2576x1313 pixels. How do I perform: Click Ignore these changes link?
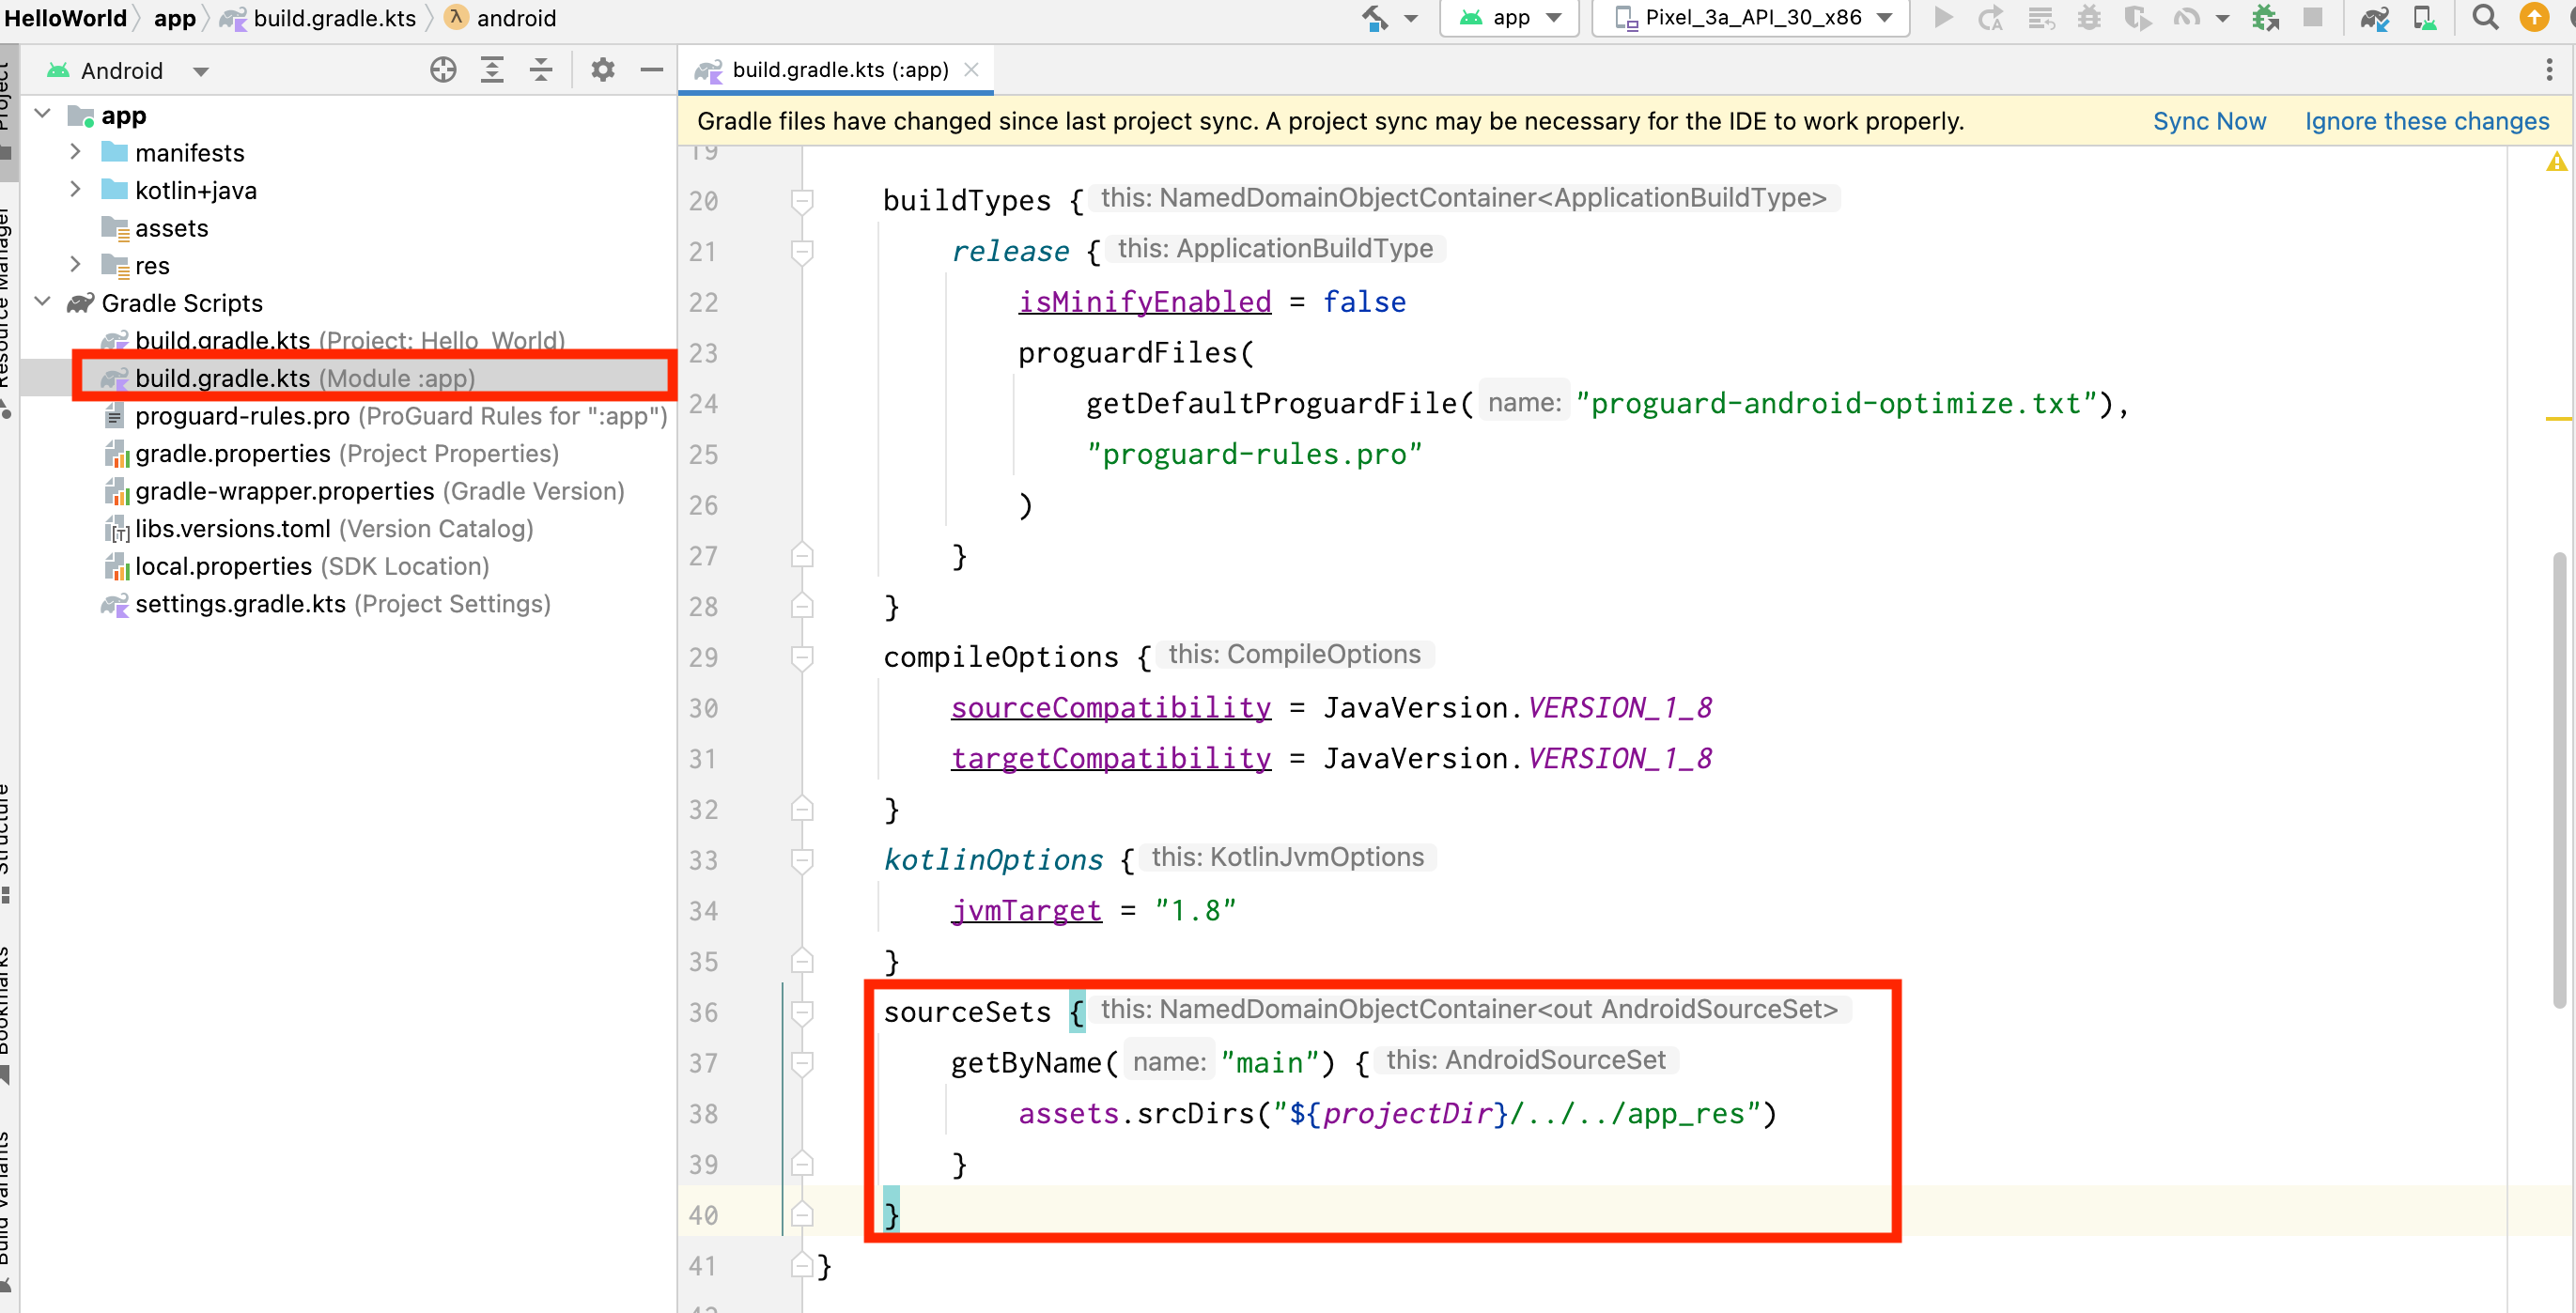(2426, 121)
